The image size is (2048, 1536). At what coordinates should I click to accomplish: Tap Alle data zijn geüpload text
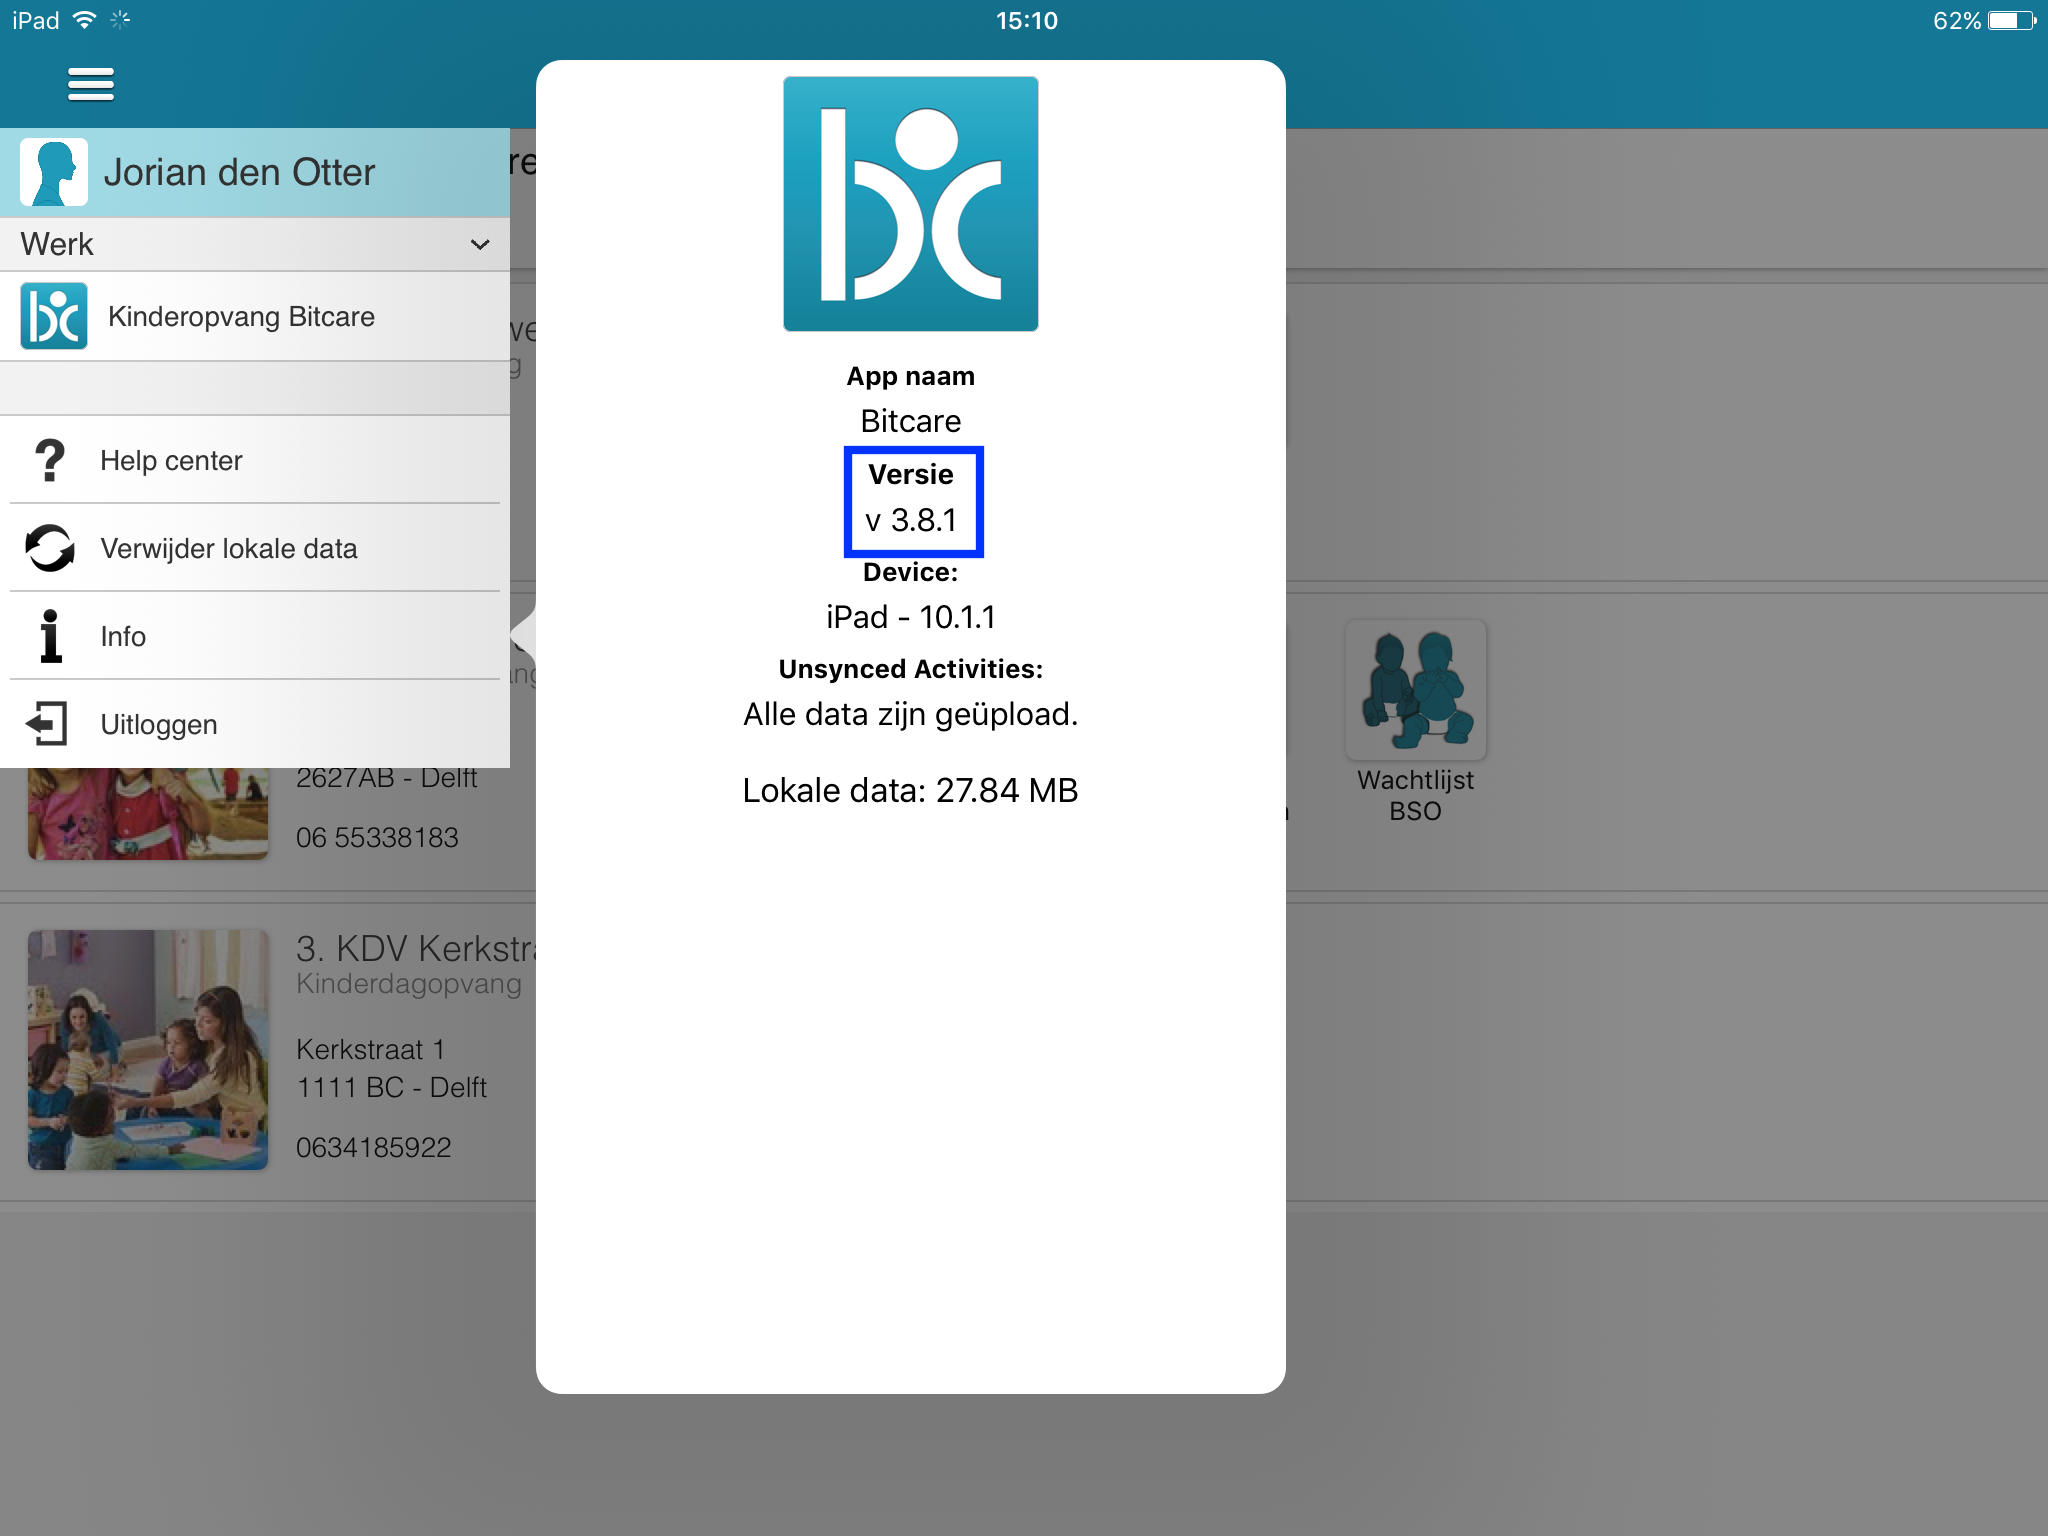coord(910,715)
